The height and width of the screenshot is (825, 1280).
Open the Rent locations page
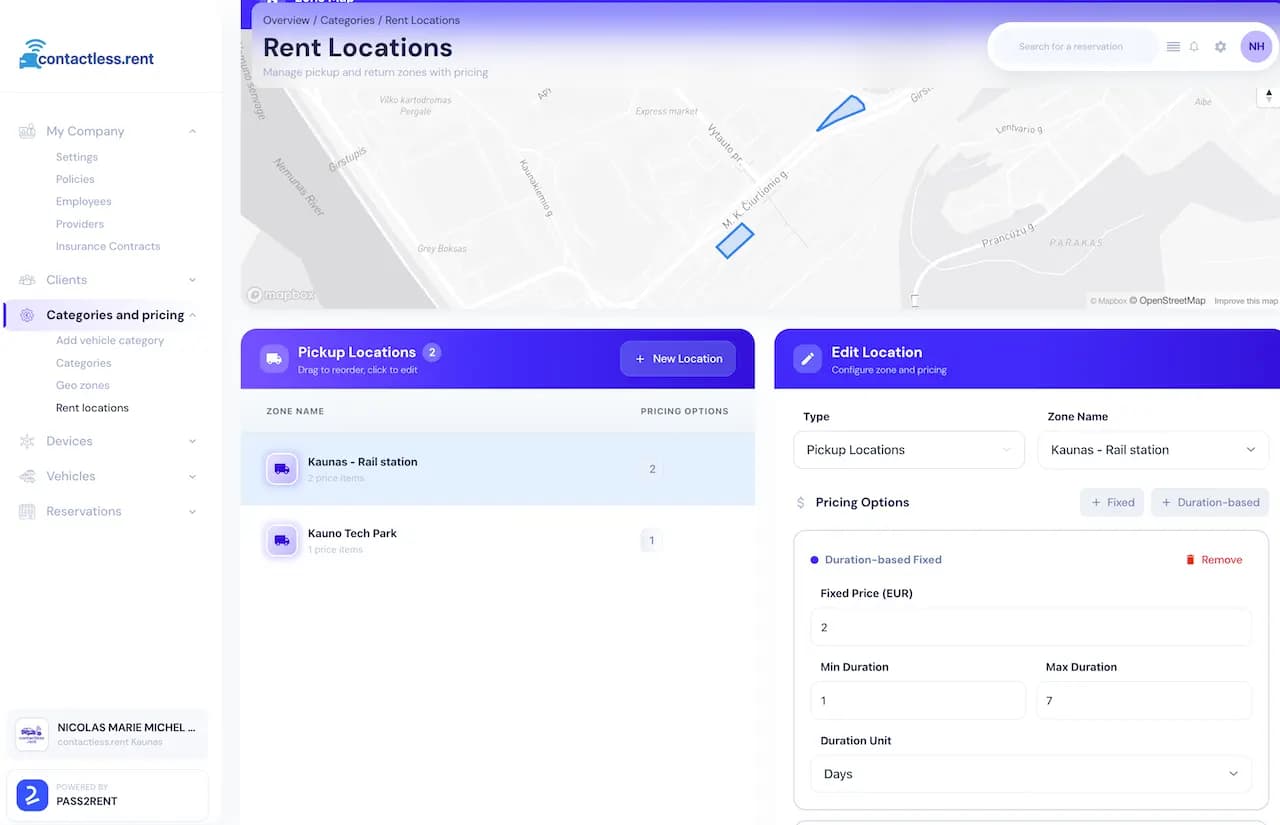coord(92,407)
